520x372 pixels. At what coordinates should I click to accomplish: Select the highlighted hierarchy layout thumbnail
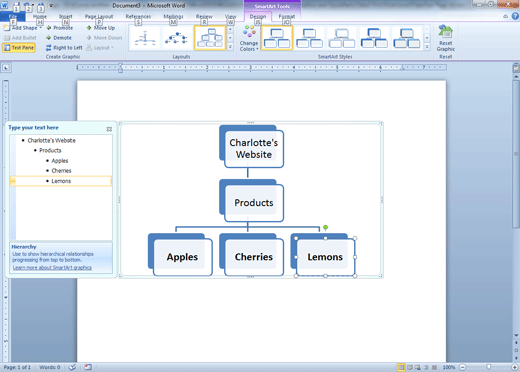210,38
